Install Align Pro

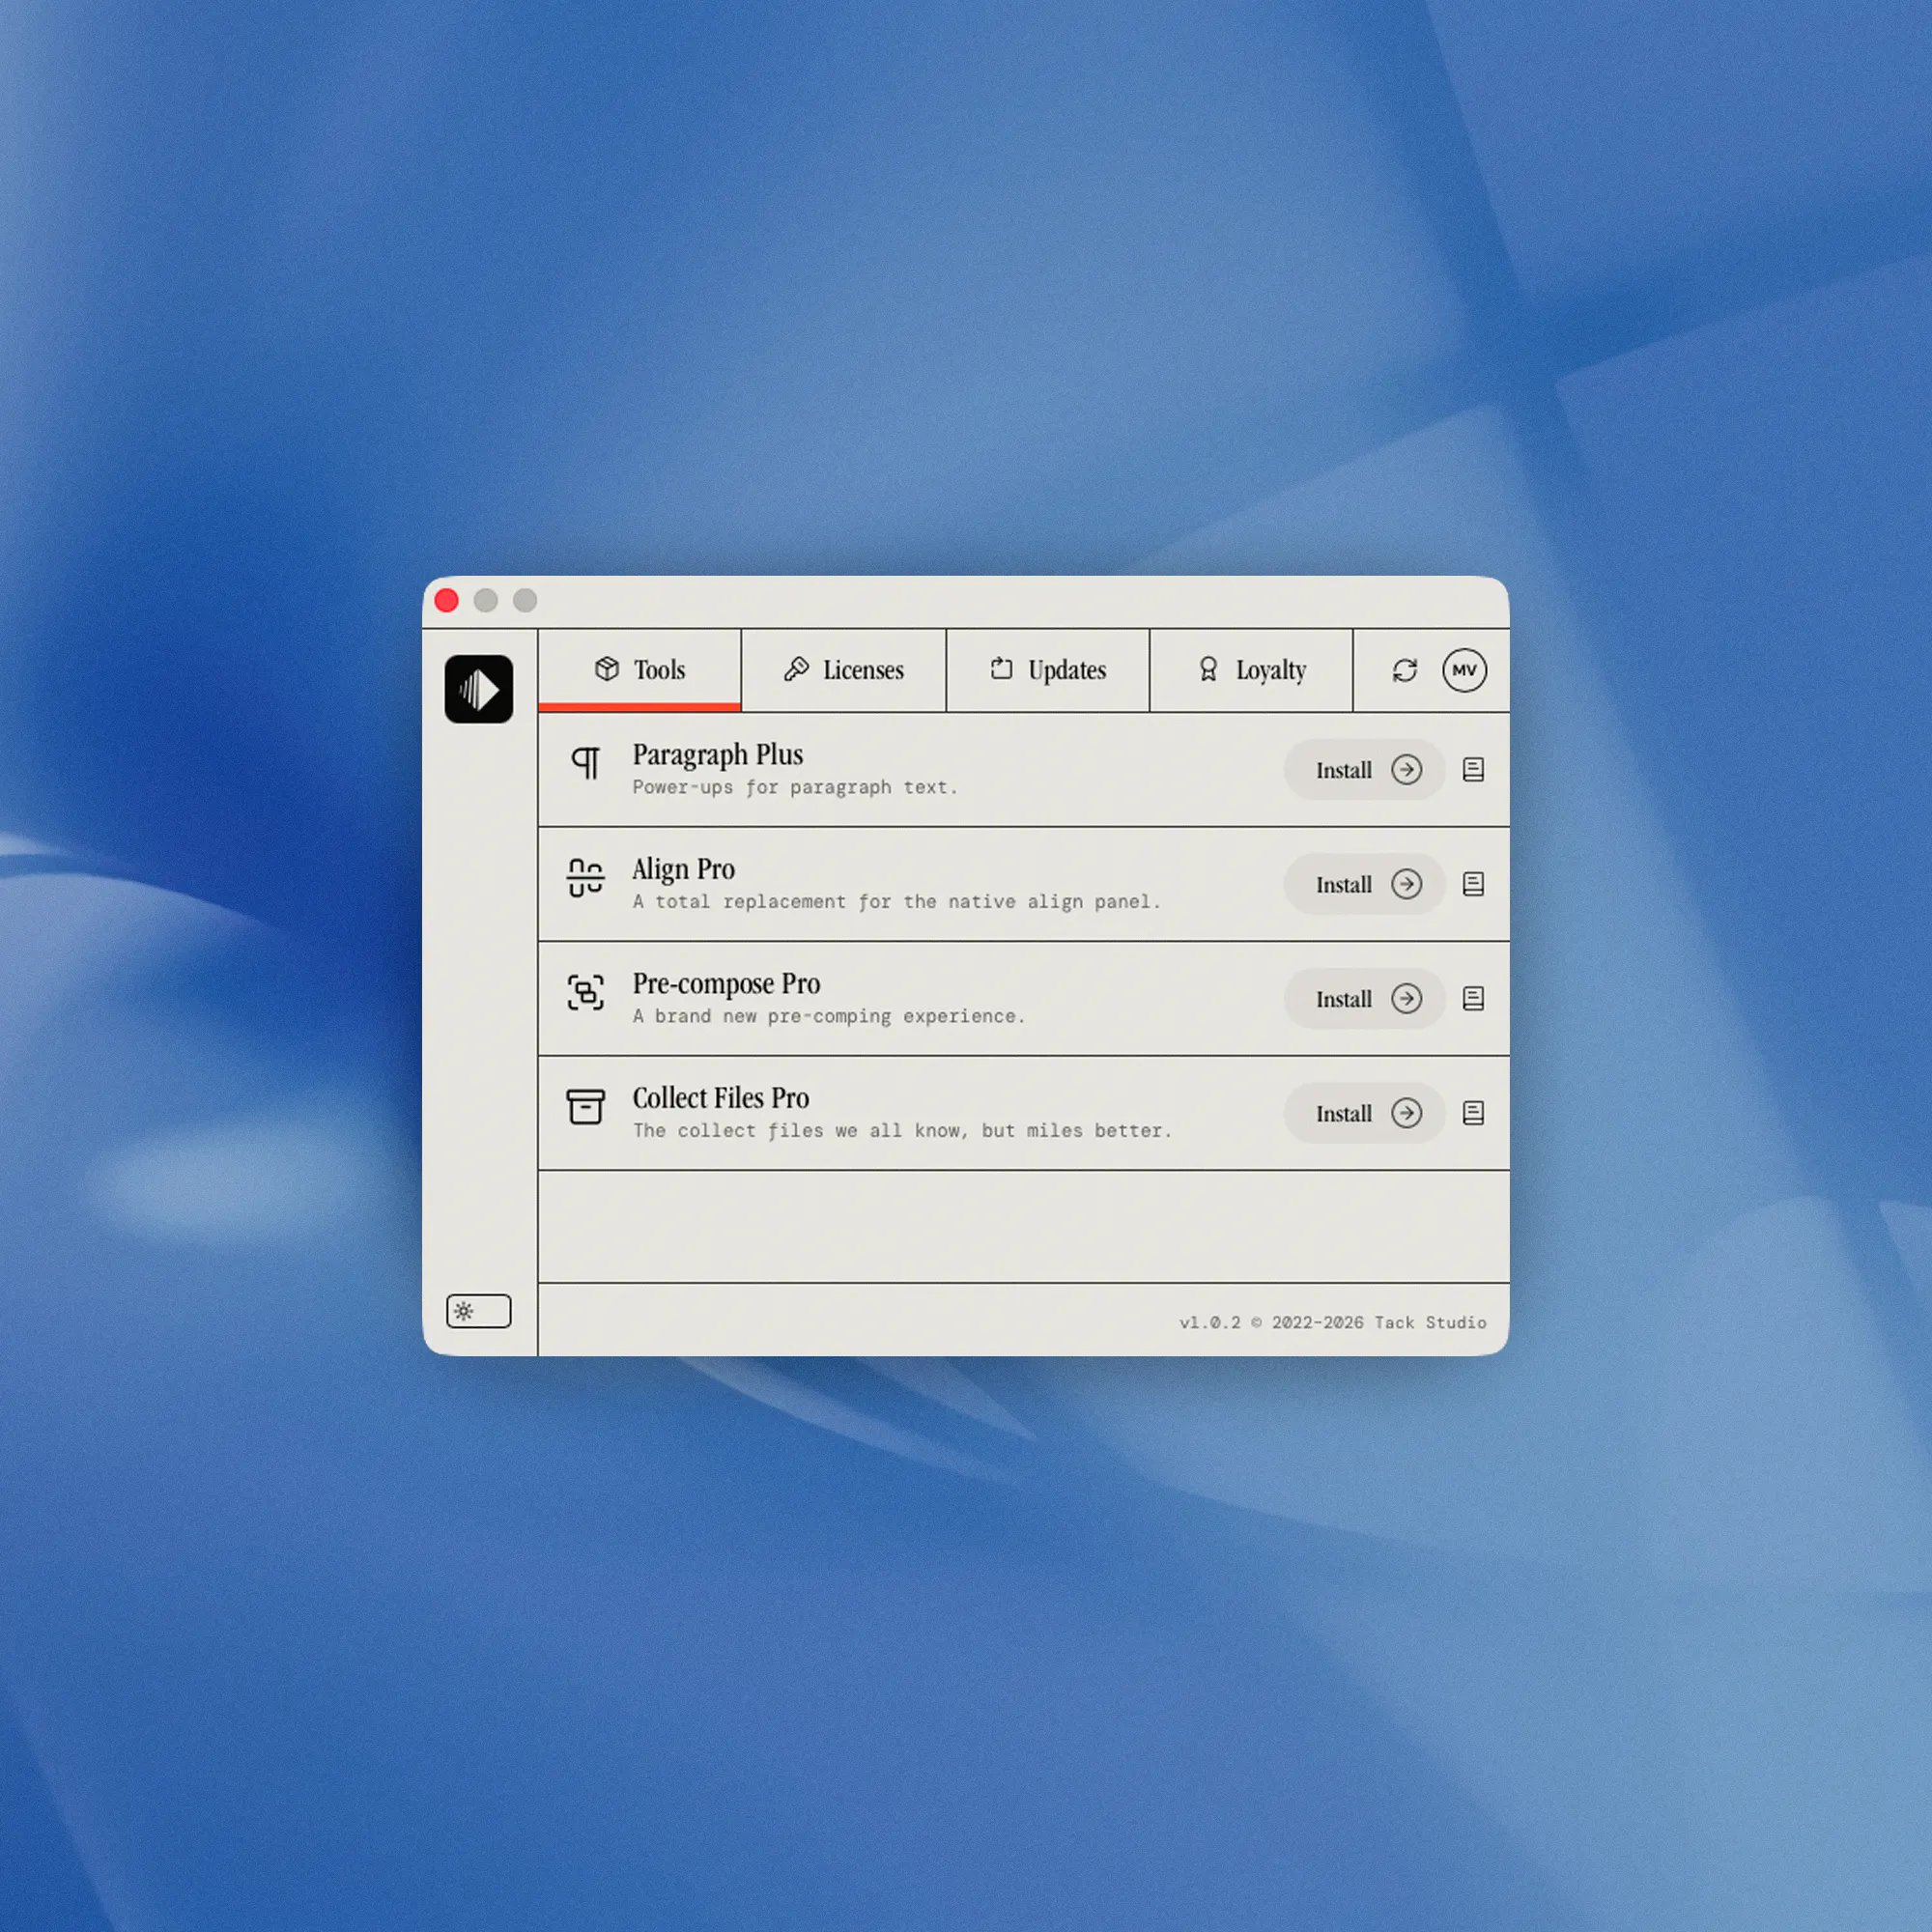pyautogui.click(x=1364, y=884)
